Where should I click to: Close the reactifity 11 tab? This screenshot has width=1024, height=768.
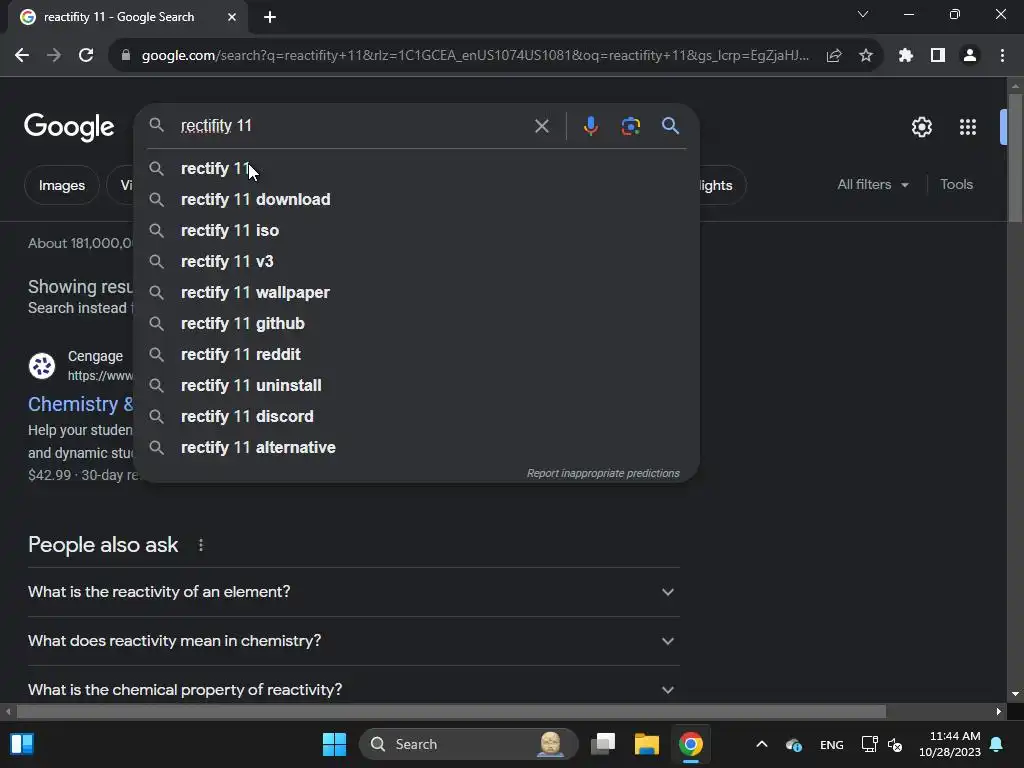[x=232, y=18]
